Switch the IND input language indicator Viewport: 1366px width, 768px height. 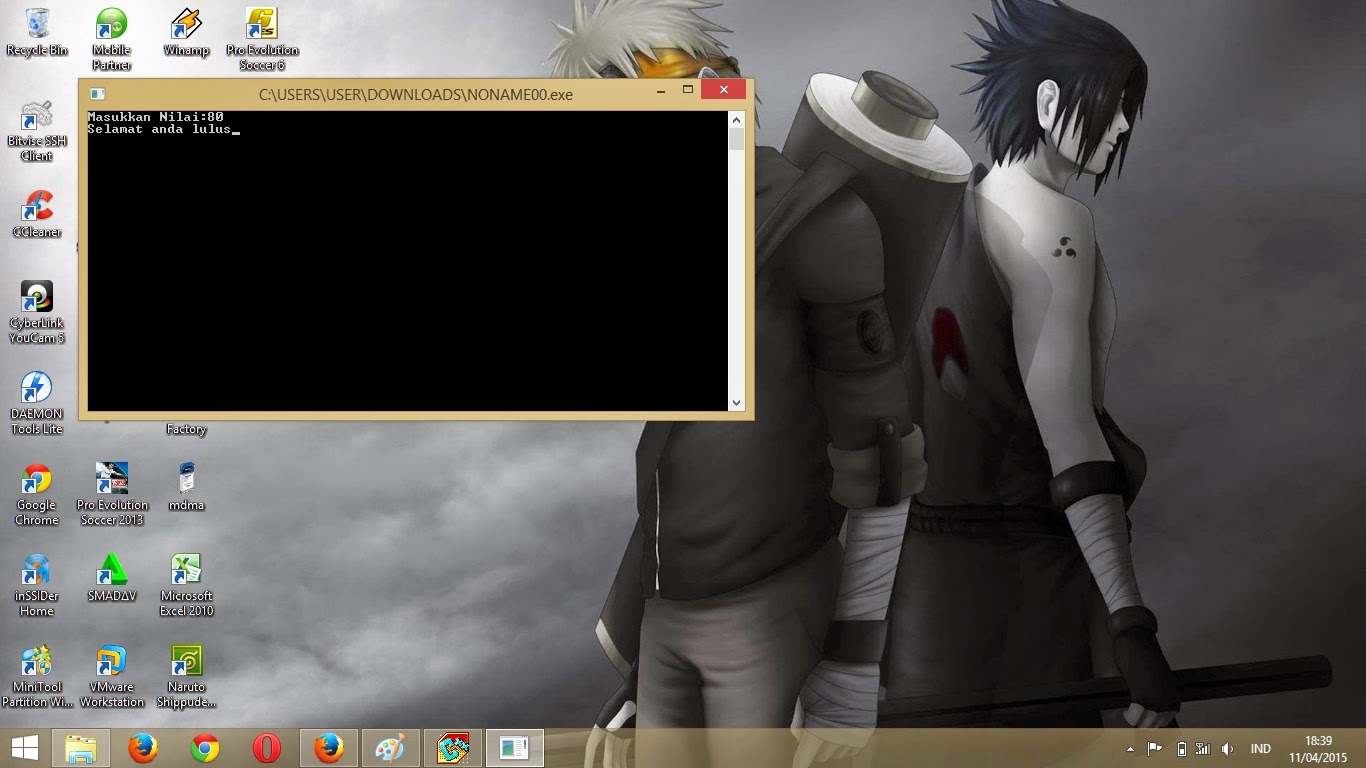tap(1260, 749)
